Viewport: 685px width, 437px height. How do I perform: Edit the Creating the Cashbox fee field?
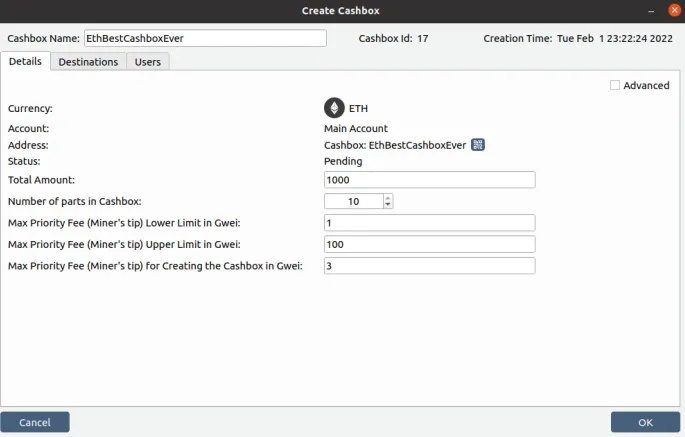(429, 266)
